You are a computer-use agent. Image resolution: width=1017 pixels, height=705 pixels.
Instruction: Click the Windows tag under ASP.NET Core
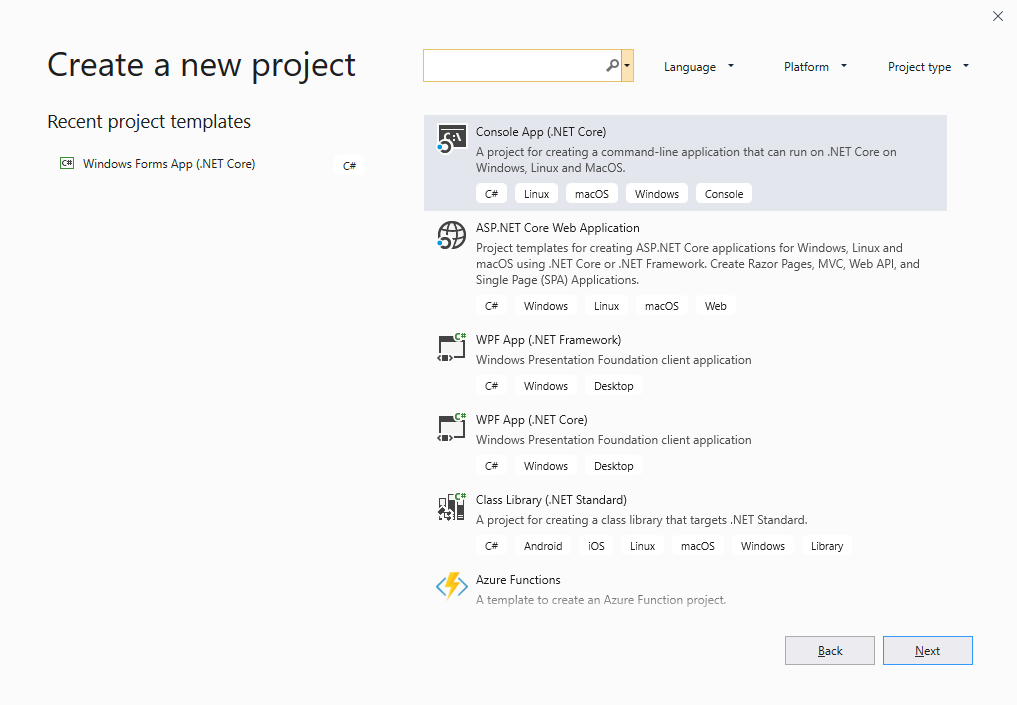tap(545, 306)
